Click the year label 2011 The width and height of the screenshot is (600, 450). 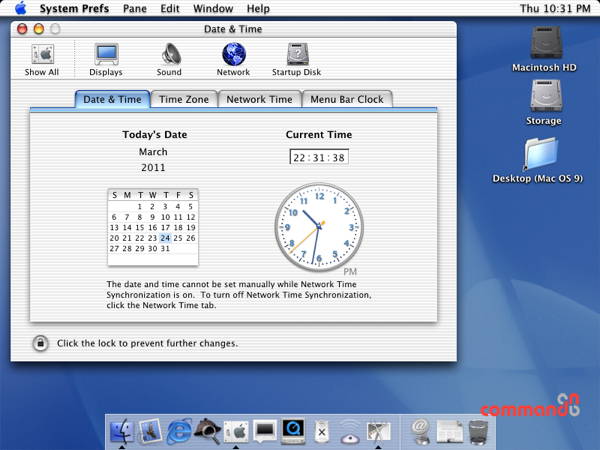coord(153,168)
